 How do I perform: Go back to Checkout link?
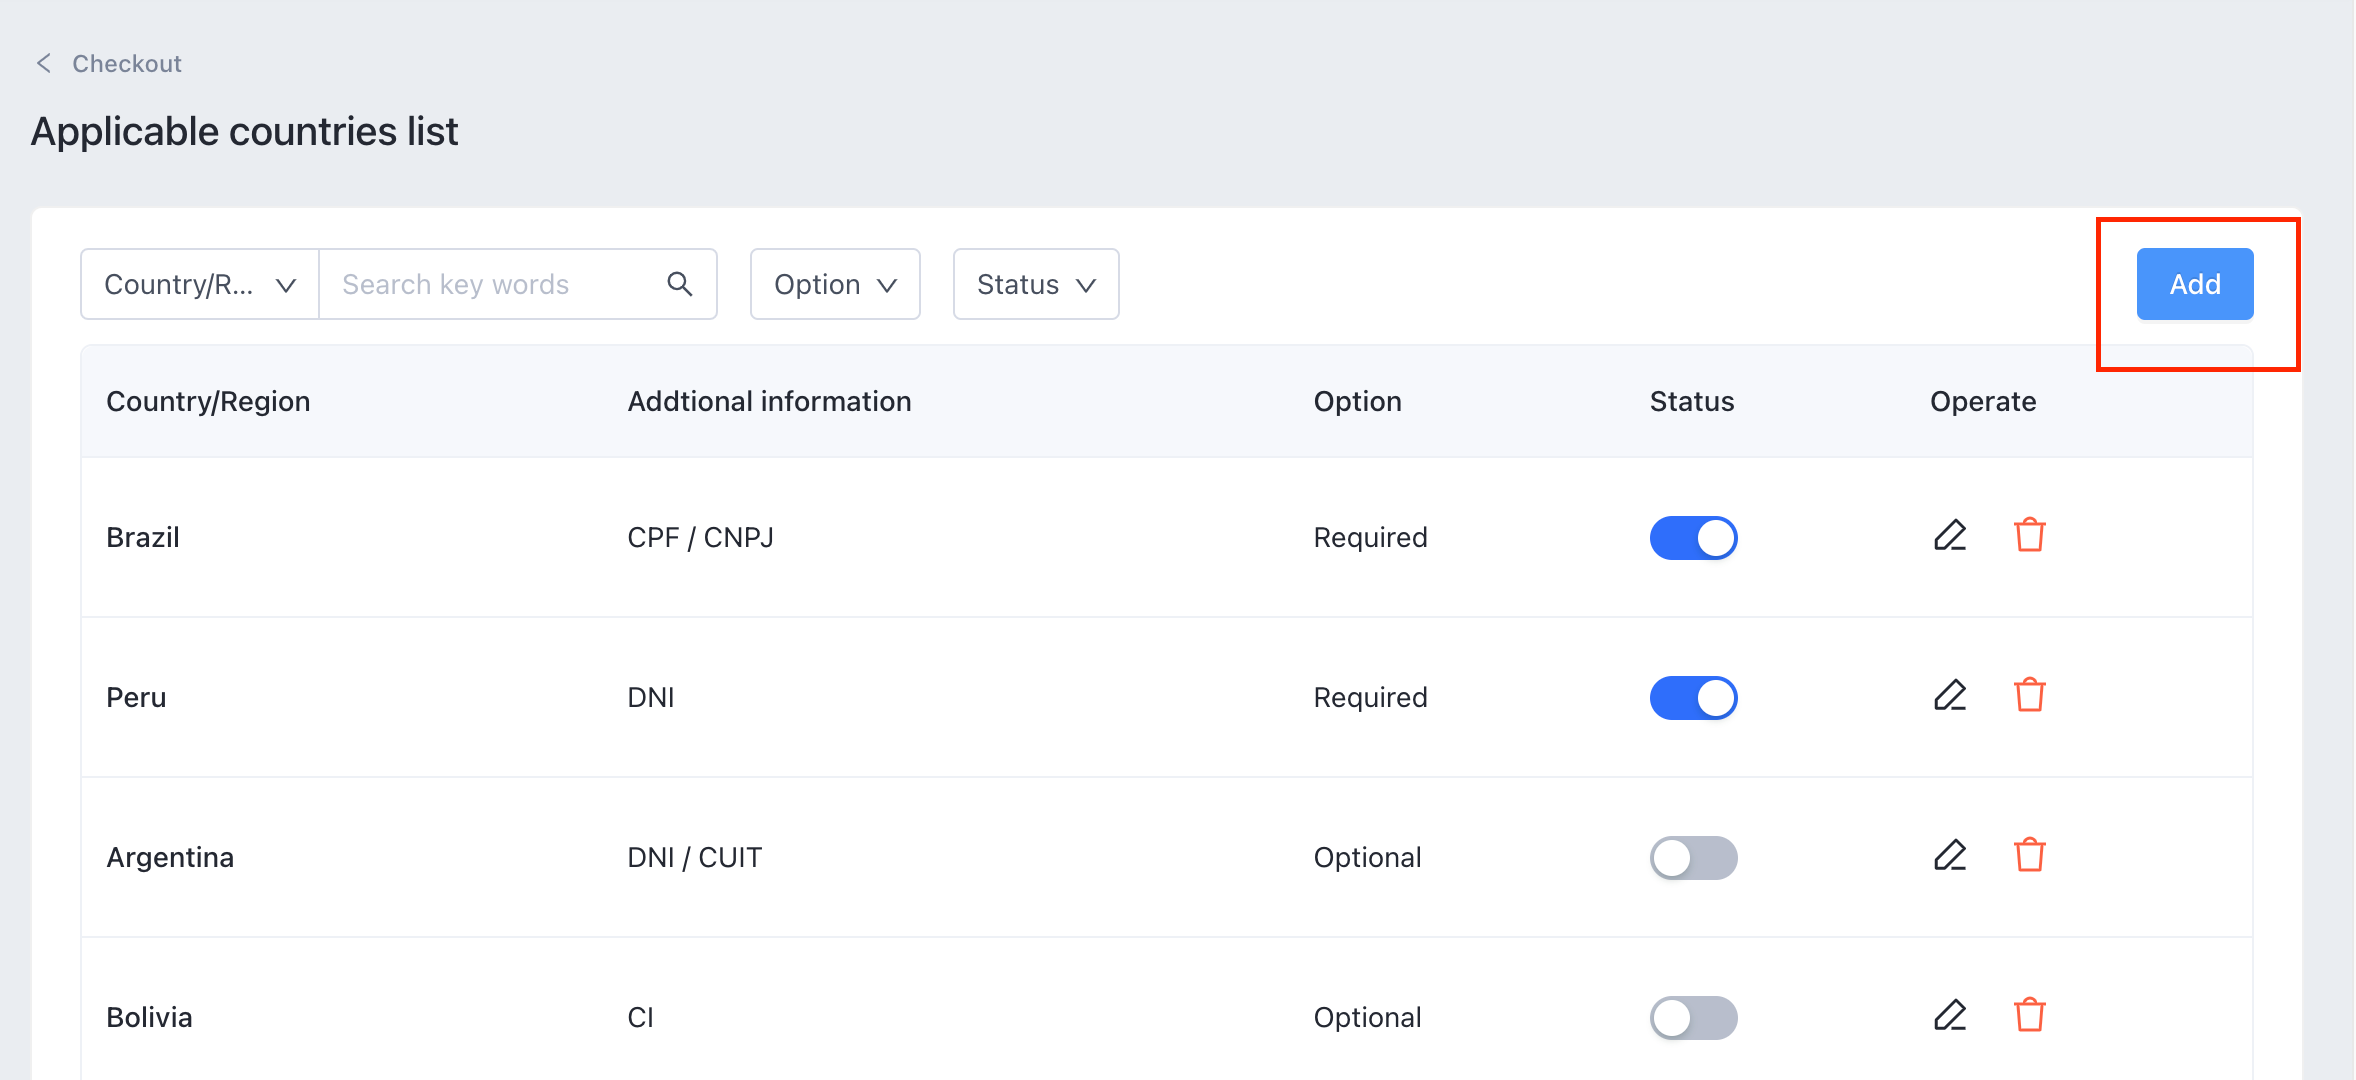pyautogui.click(x=127, y=64)
